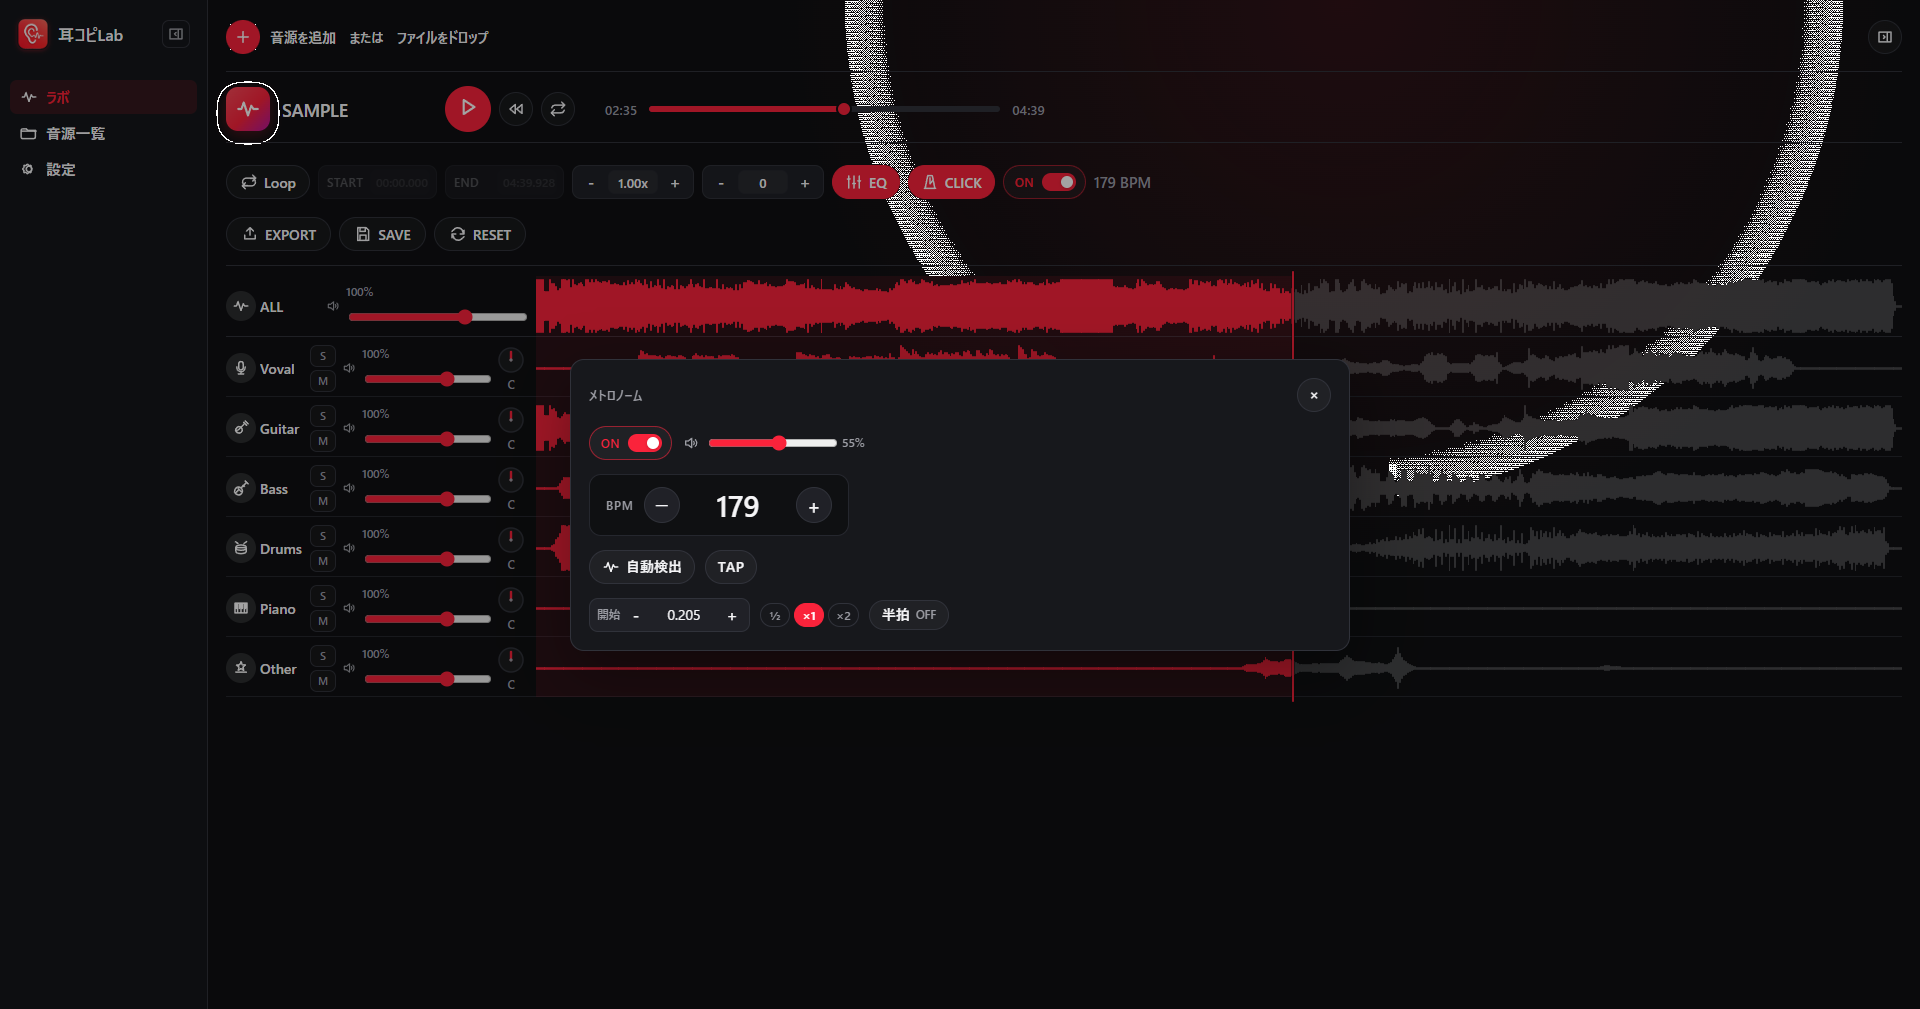Select the ½ beat multiplier
The width and height of the screenshot is (1920, 1009).
coord(775,616)
